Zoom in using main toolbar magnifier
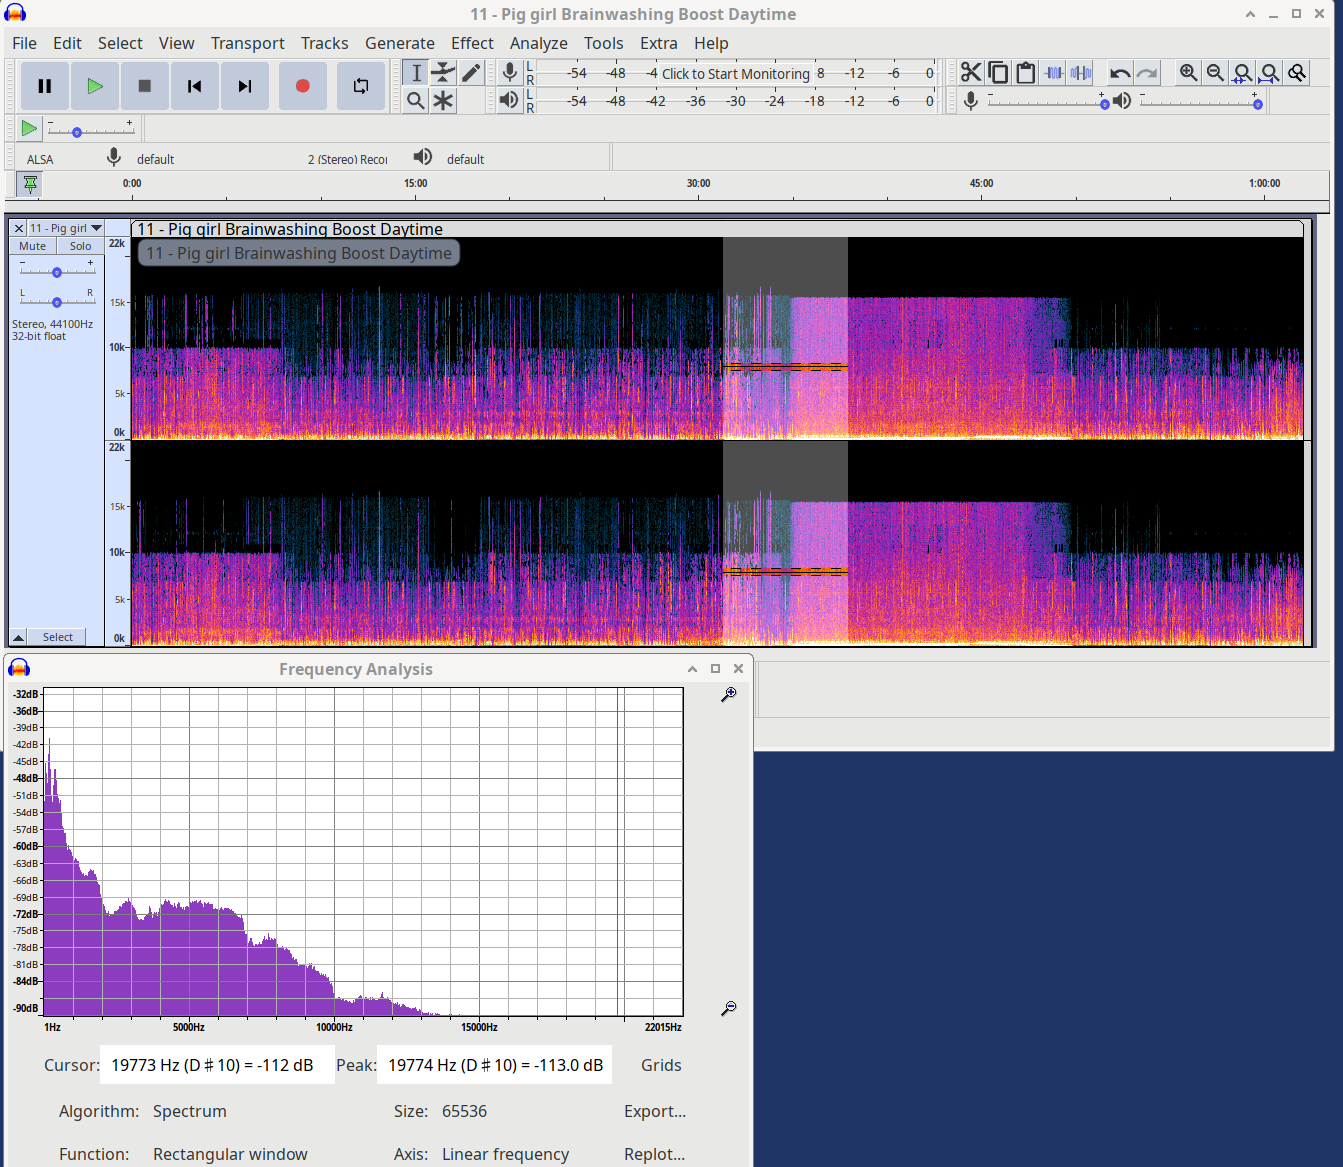The height and width of the screenshot is (1167, 1343). 1188,73
